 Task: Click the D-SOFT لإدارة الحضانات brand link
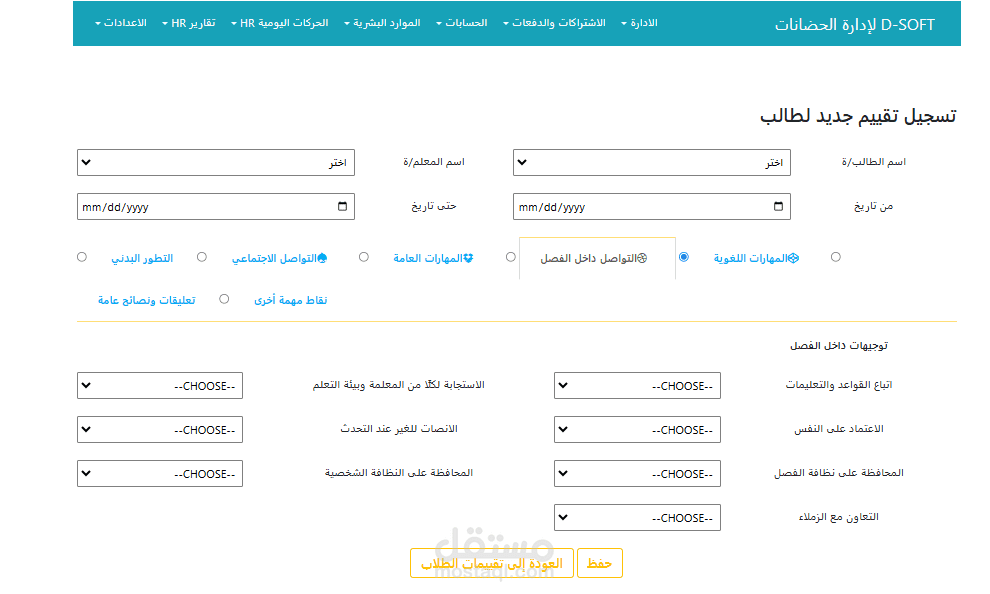854,25
